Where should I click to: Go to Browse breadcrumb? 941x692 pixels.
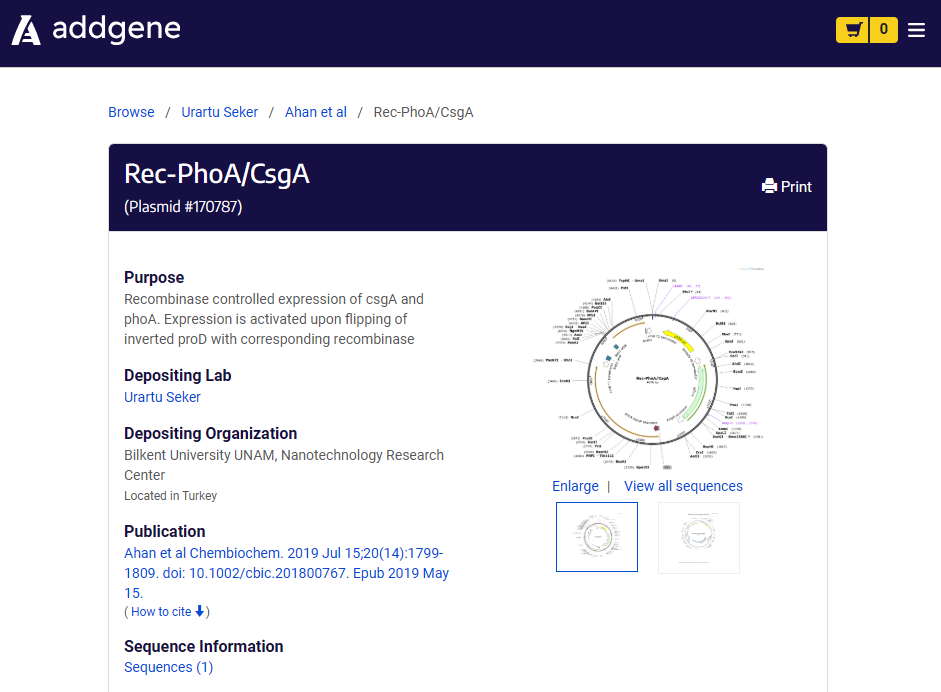pos(131,112)
